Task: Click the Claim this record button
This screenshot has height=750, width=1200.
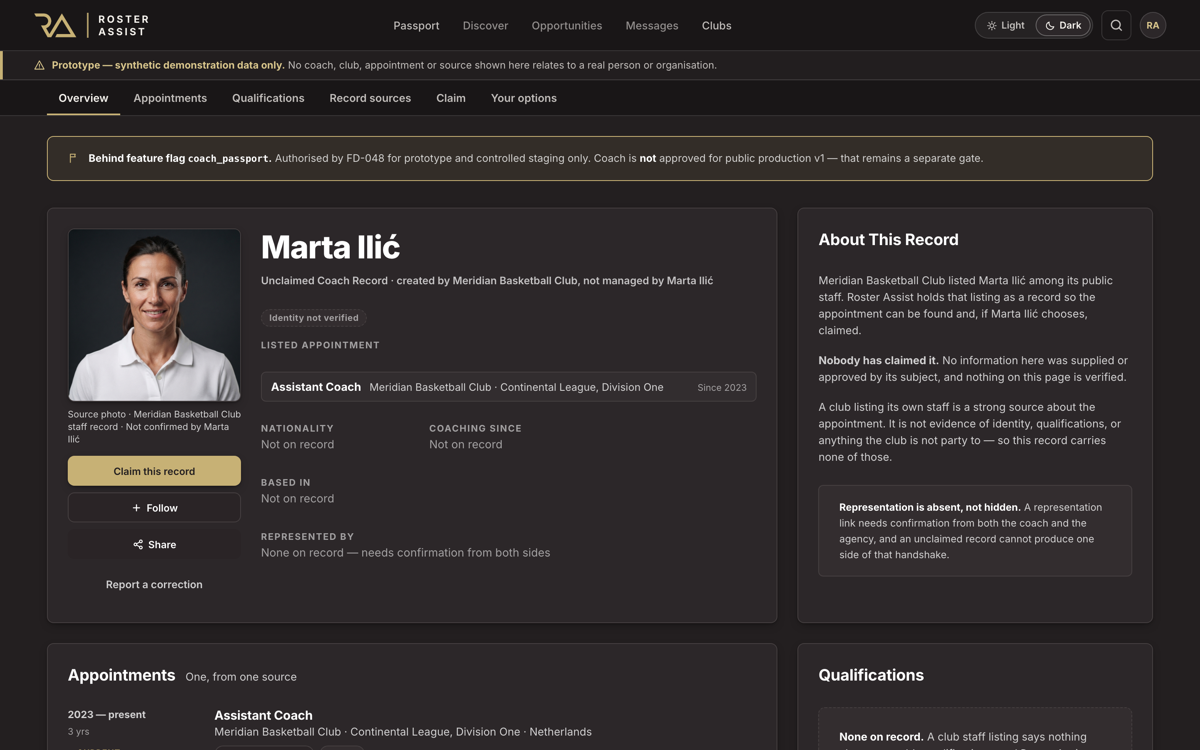Action: click(154, 471)
